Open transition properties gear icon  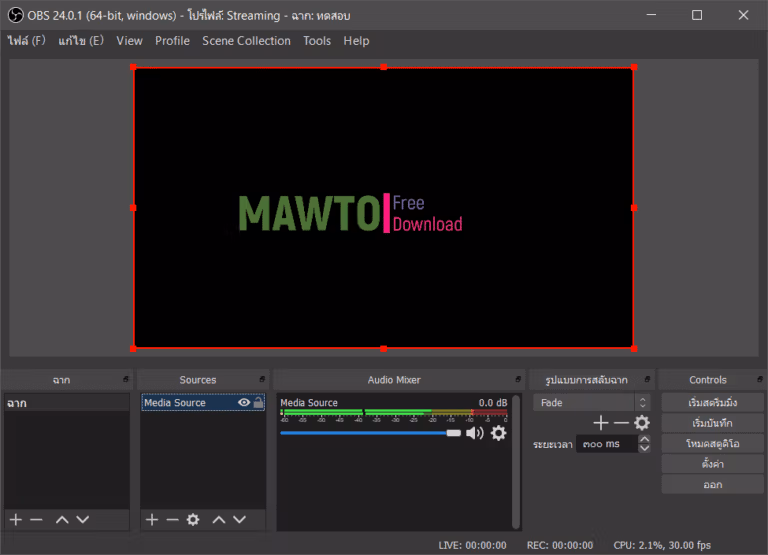point(642,422)
